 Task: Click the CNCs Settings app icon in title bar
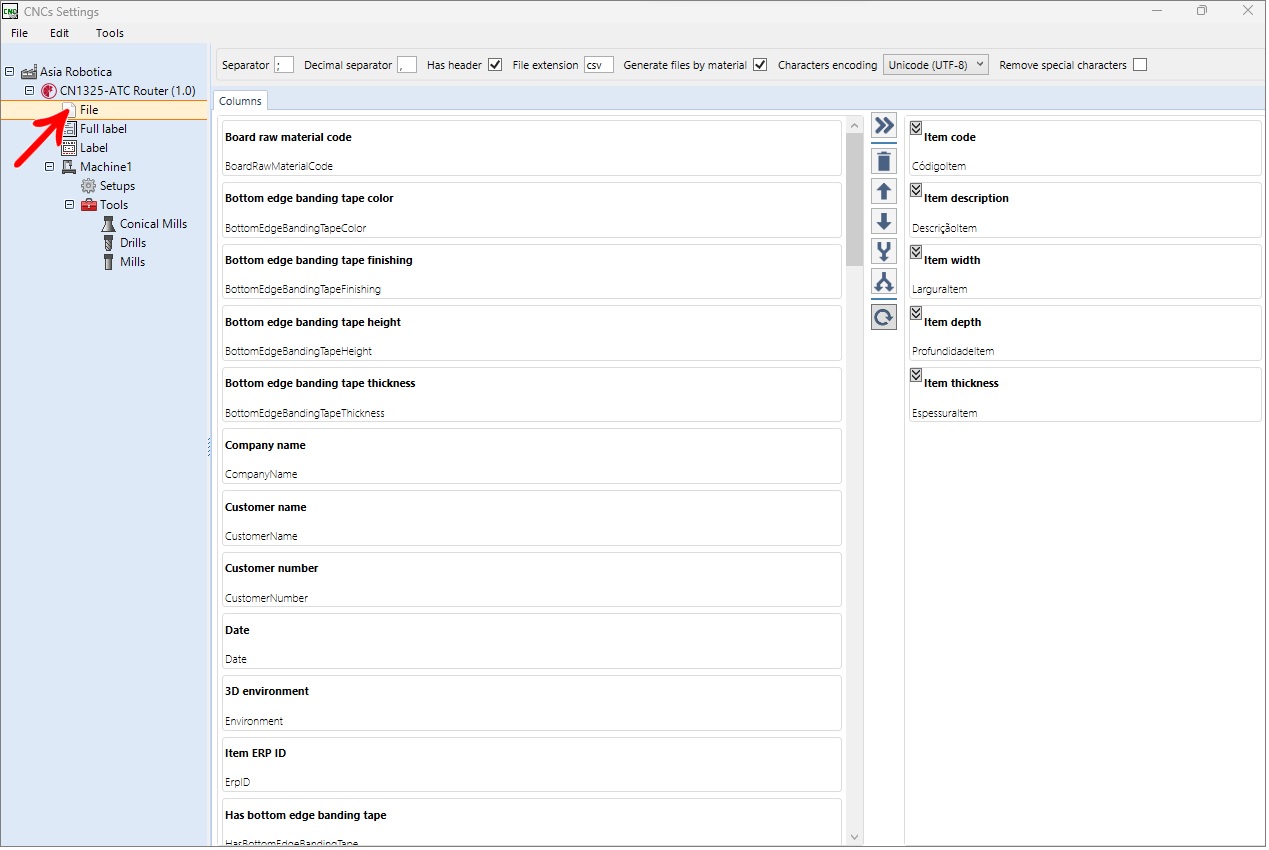click(x=11, y=11)
